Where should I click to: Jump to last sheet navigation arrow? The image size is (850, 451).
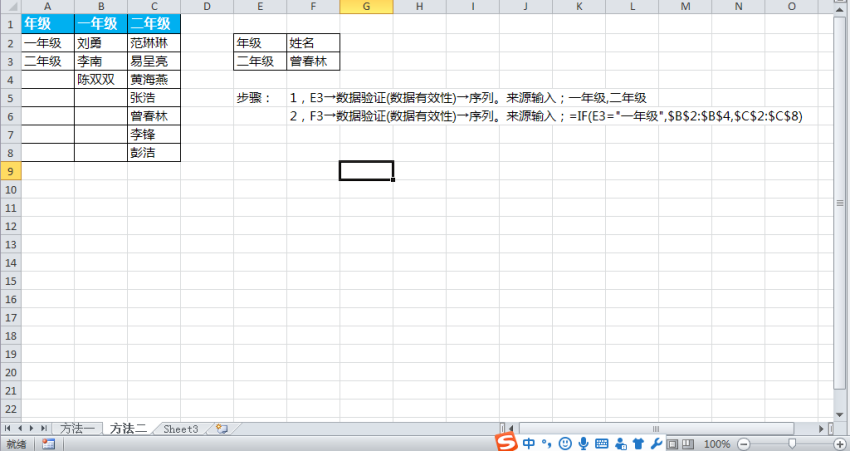pos(43,429)
